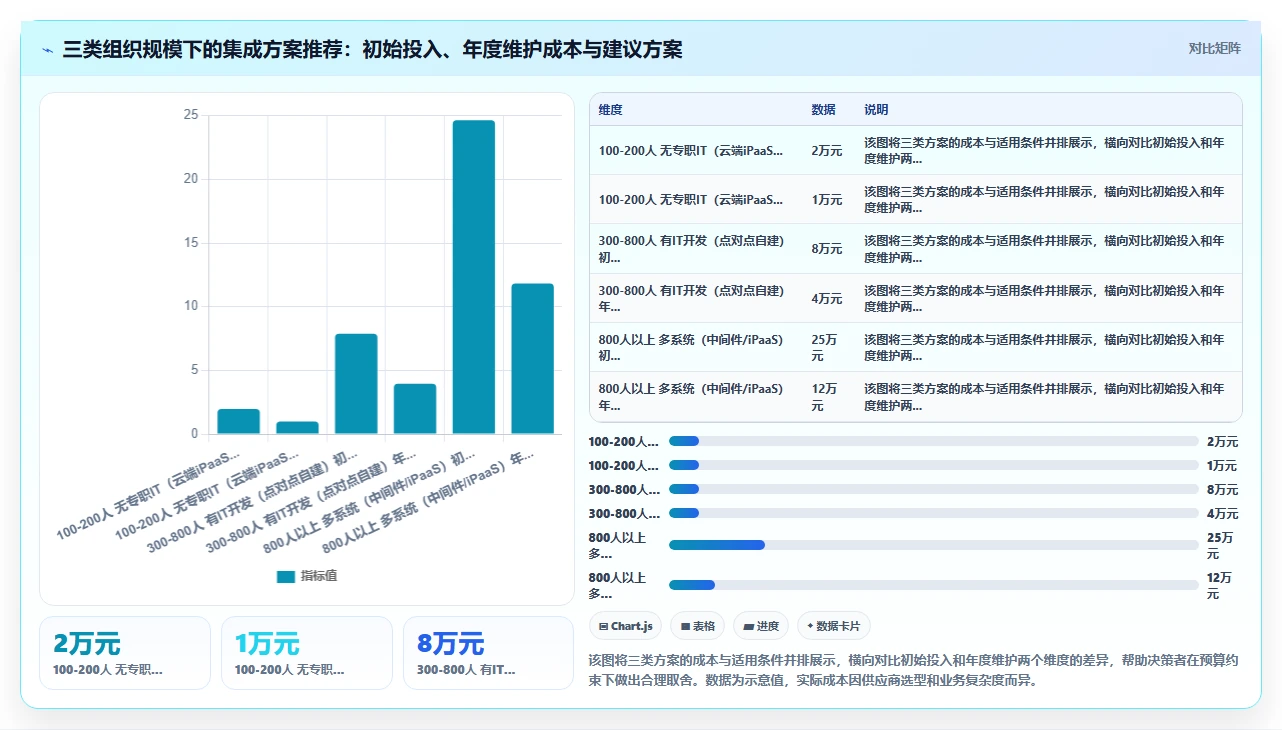Click the y-axis label 15
Screen dimensions: 1282x730
(190, 243)
